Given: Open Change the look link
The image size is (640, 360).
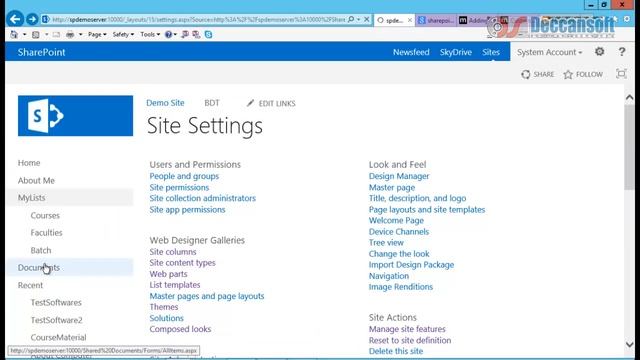Looking at the screenshot, I should coord(399,253).
